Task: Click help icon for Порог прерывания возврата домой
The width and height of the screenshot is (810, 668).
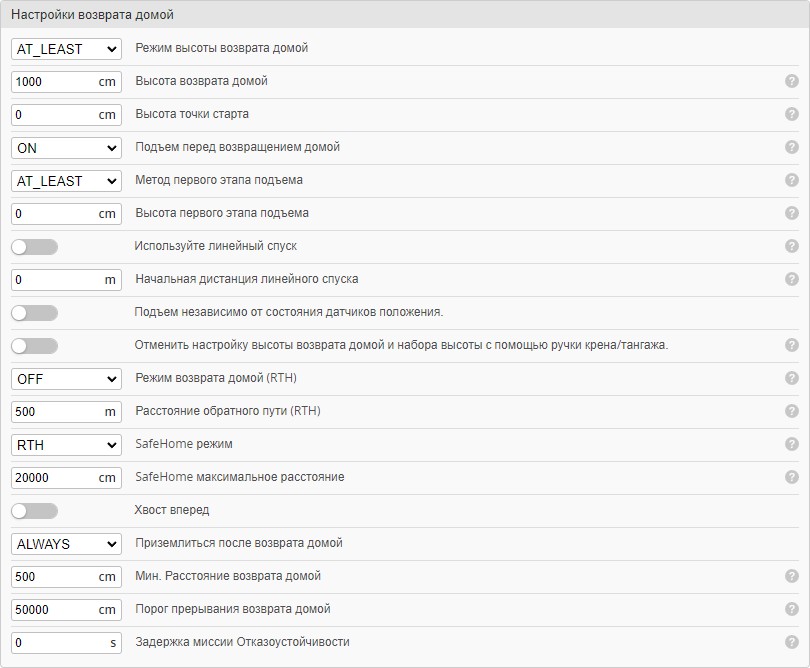Action: click(x=792, y=609)
